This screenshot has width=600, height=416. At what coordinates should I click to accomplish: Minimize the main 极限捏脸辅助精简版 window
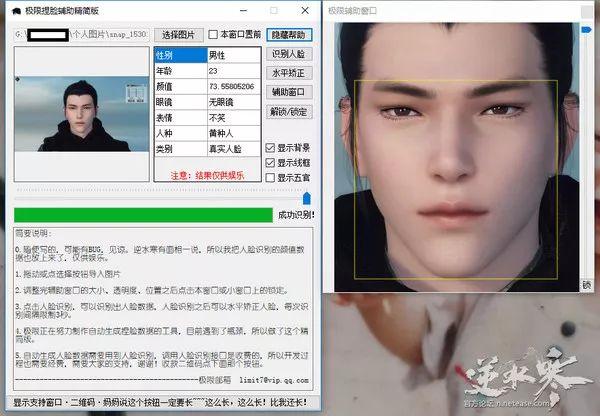[243, 11]
